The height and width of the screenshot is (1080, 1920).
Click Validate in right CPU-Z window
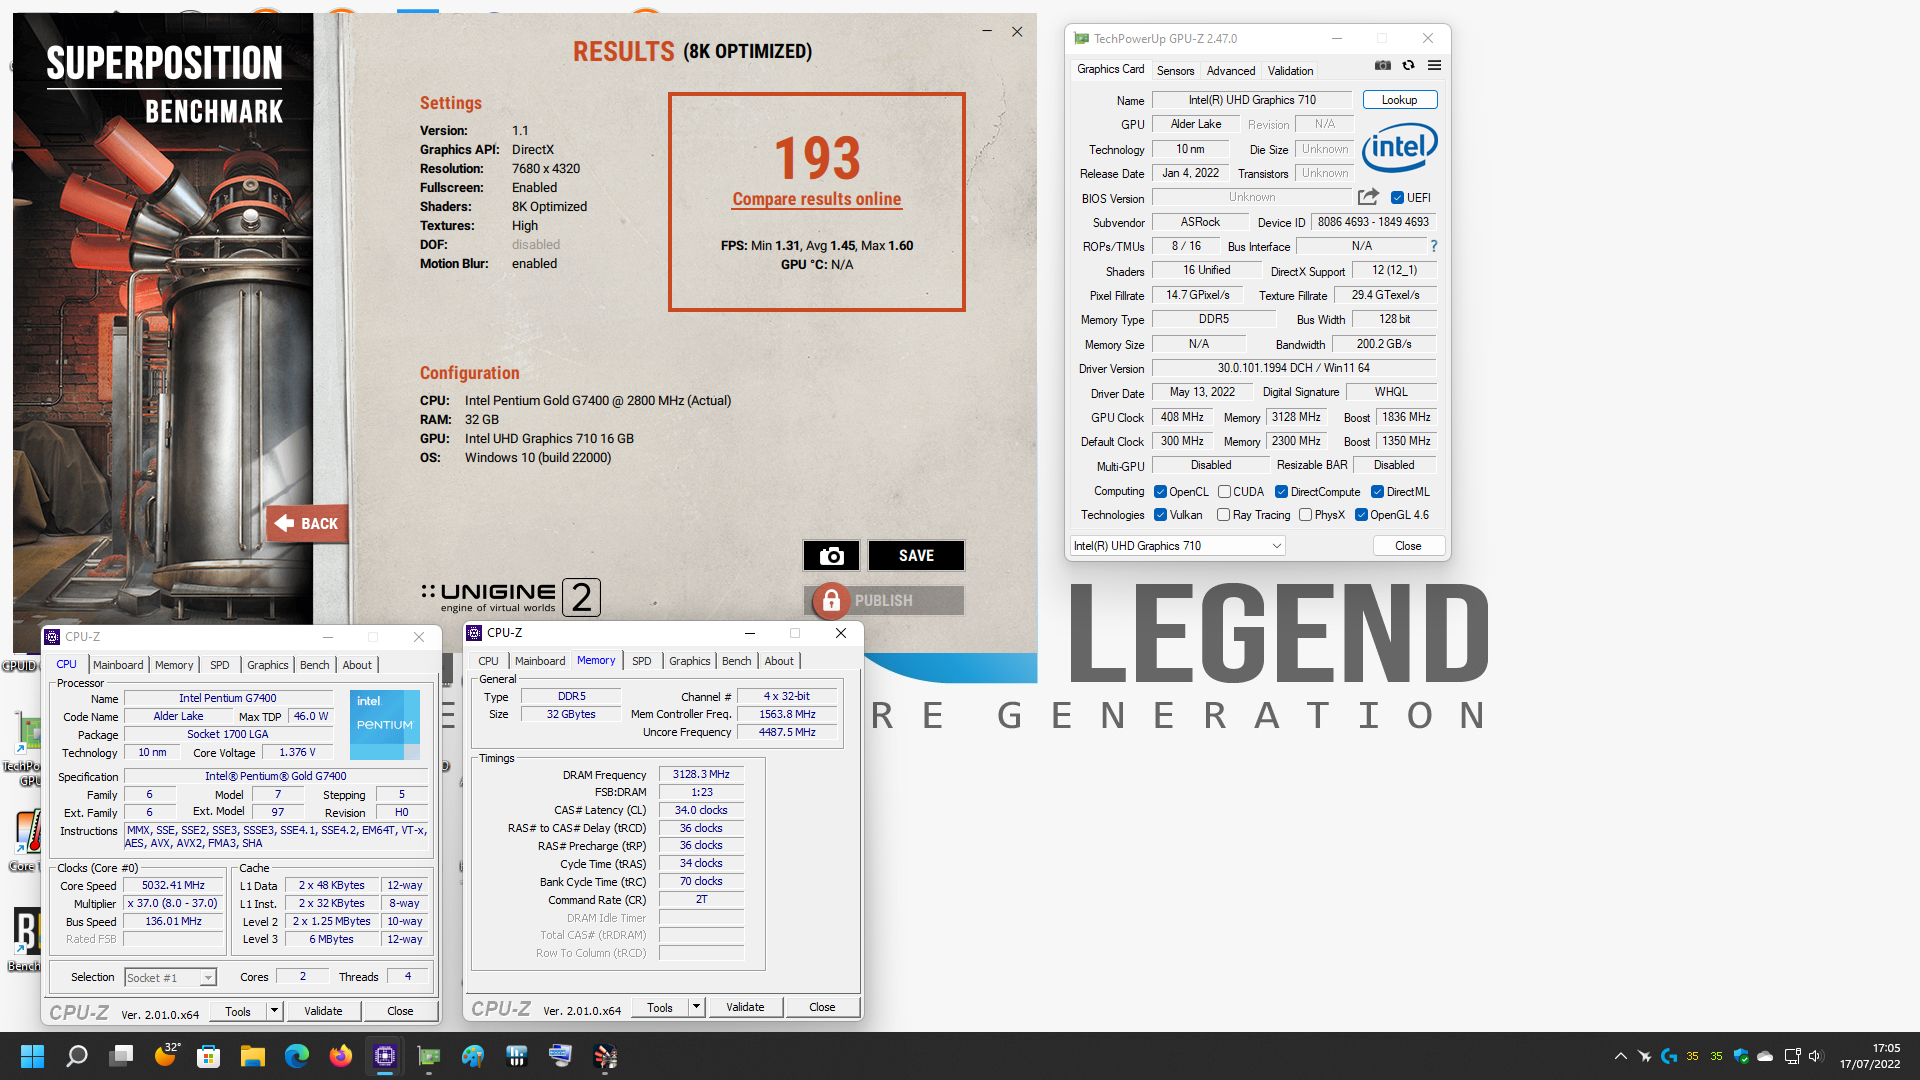pos(745,1007)
